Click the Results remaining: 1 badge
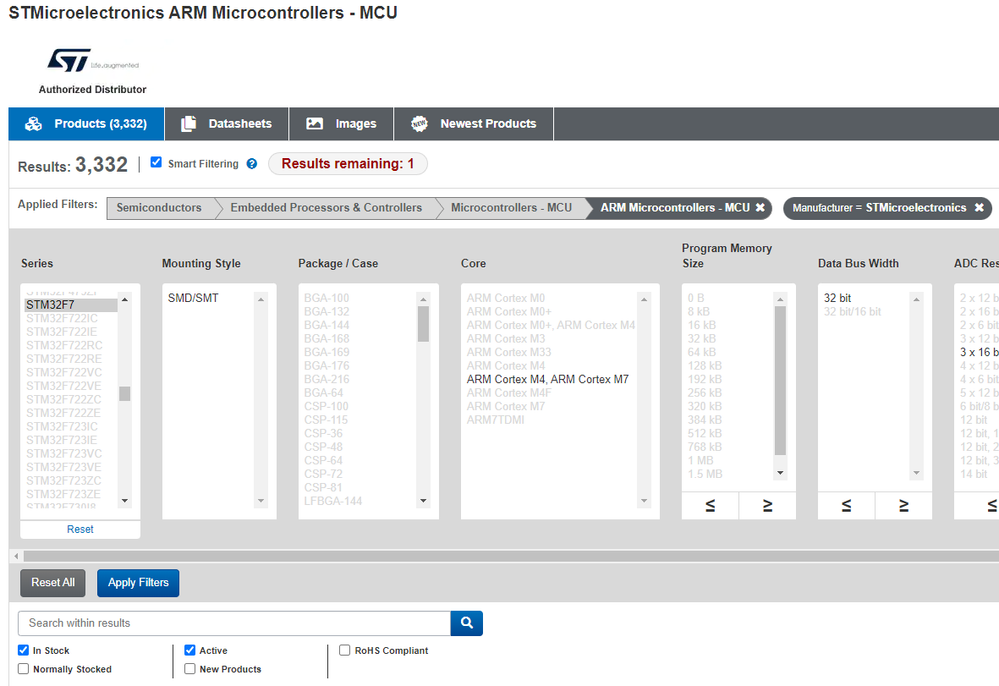This screenshot has width=999, height=686. pos(348,164)
